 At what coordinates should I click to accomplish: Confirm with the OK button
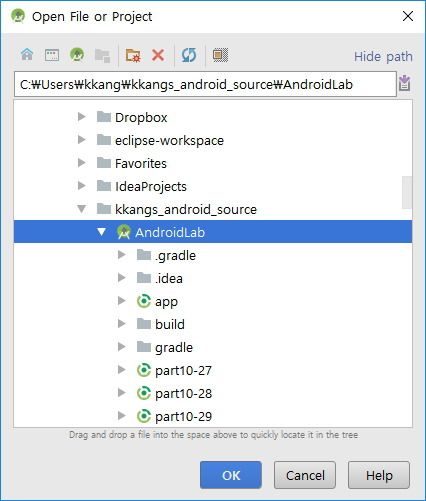[231, 475]
